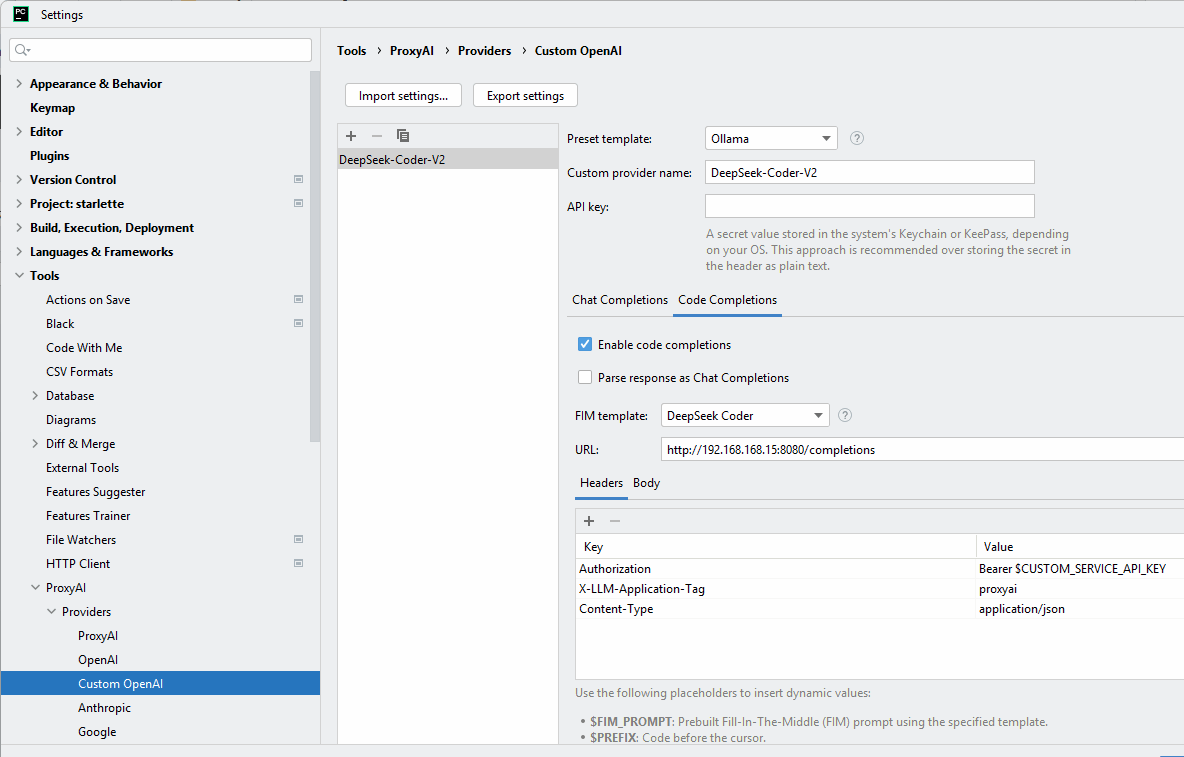Screen dimensions: 1184x757
Task: Switch to the Body tab
Action: [646, 483]
